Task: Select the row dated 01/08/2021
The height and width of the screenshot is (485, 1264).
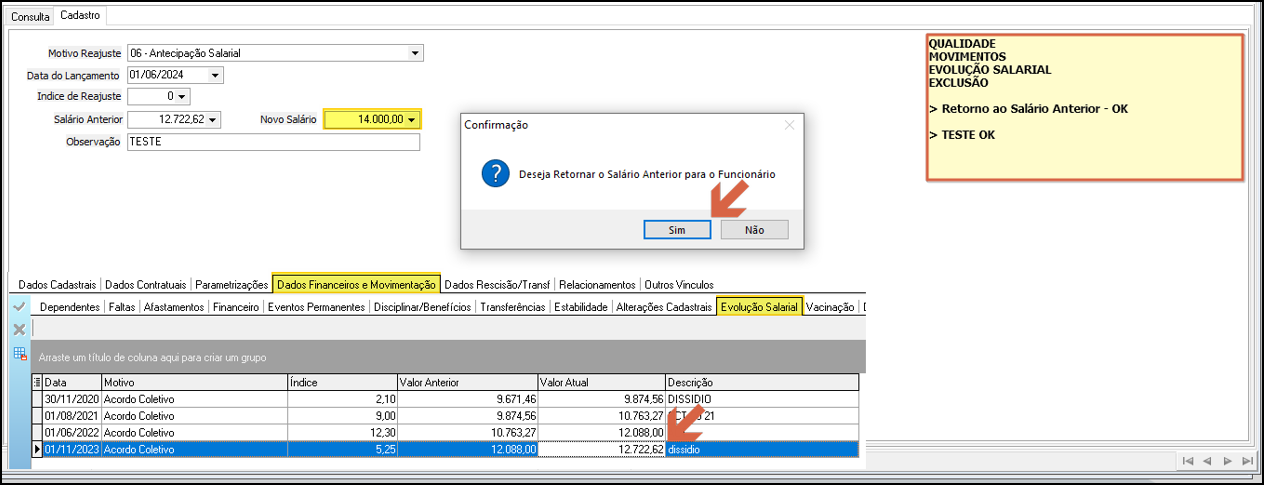Action: 445,415
